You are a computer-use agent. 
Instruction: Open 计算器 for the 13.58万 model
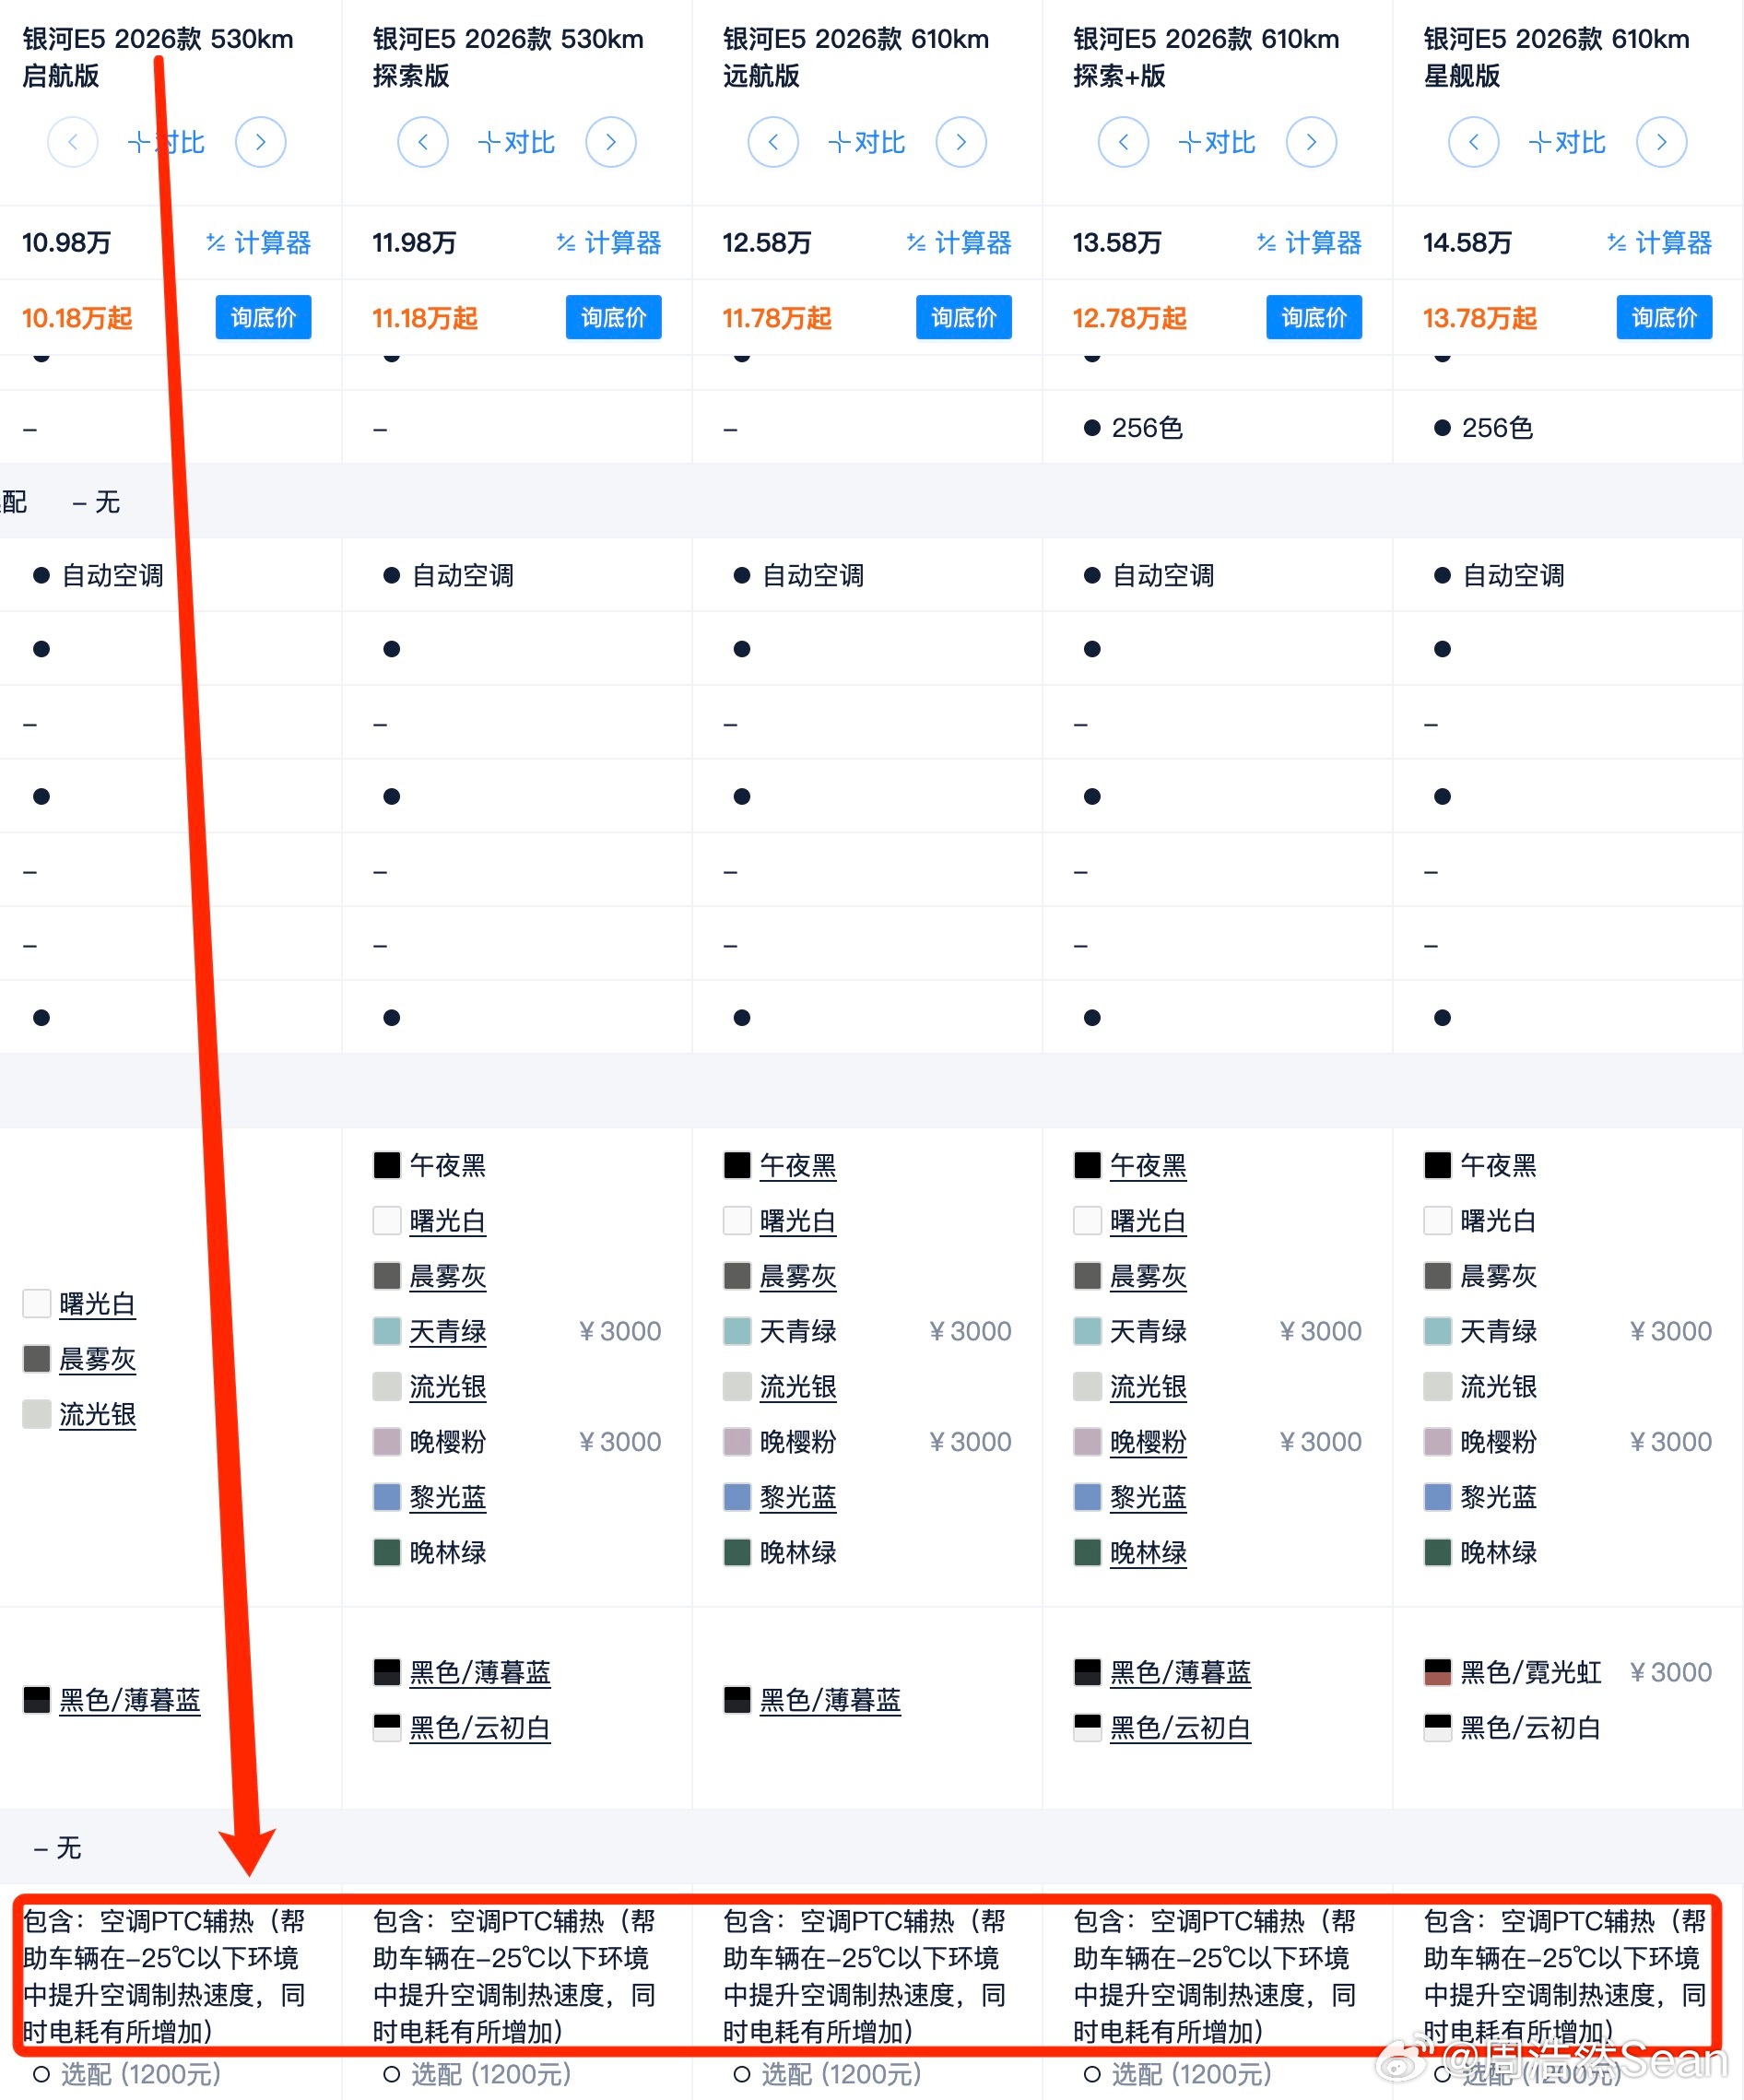(x=1309, y=242)
